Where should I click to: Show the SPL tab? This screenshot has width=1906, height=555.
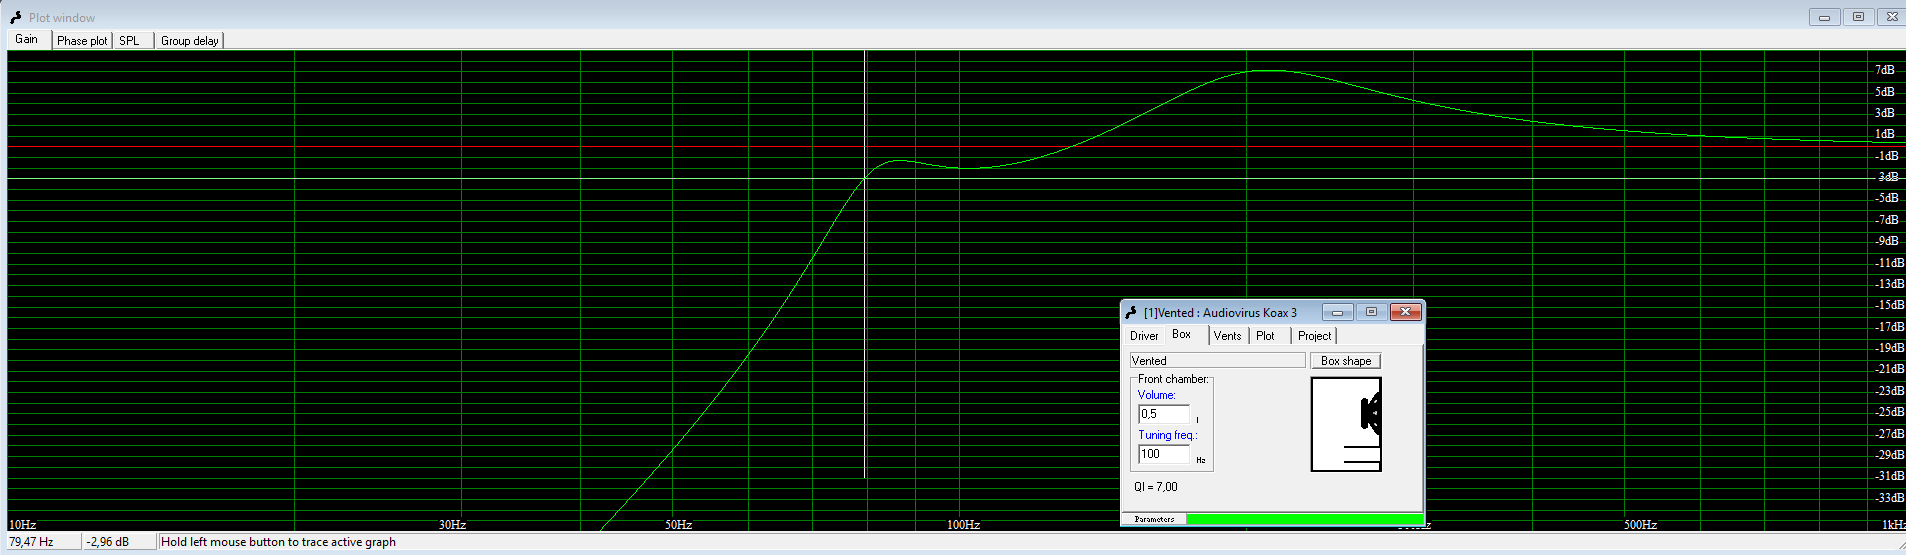coord(130,41)
